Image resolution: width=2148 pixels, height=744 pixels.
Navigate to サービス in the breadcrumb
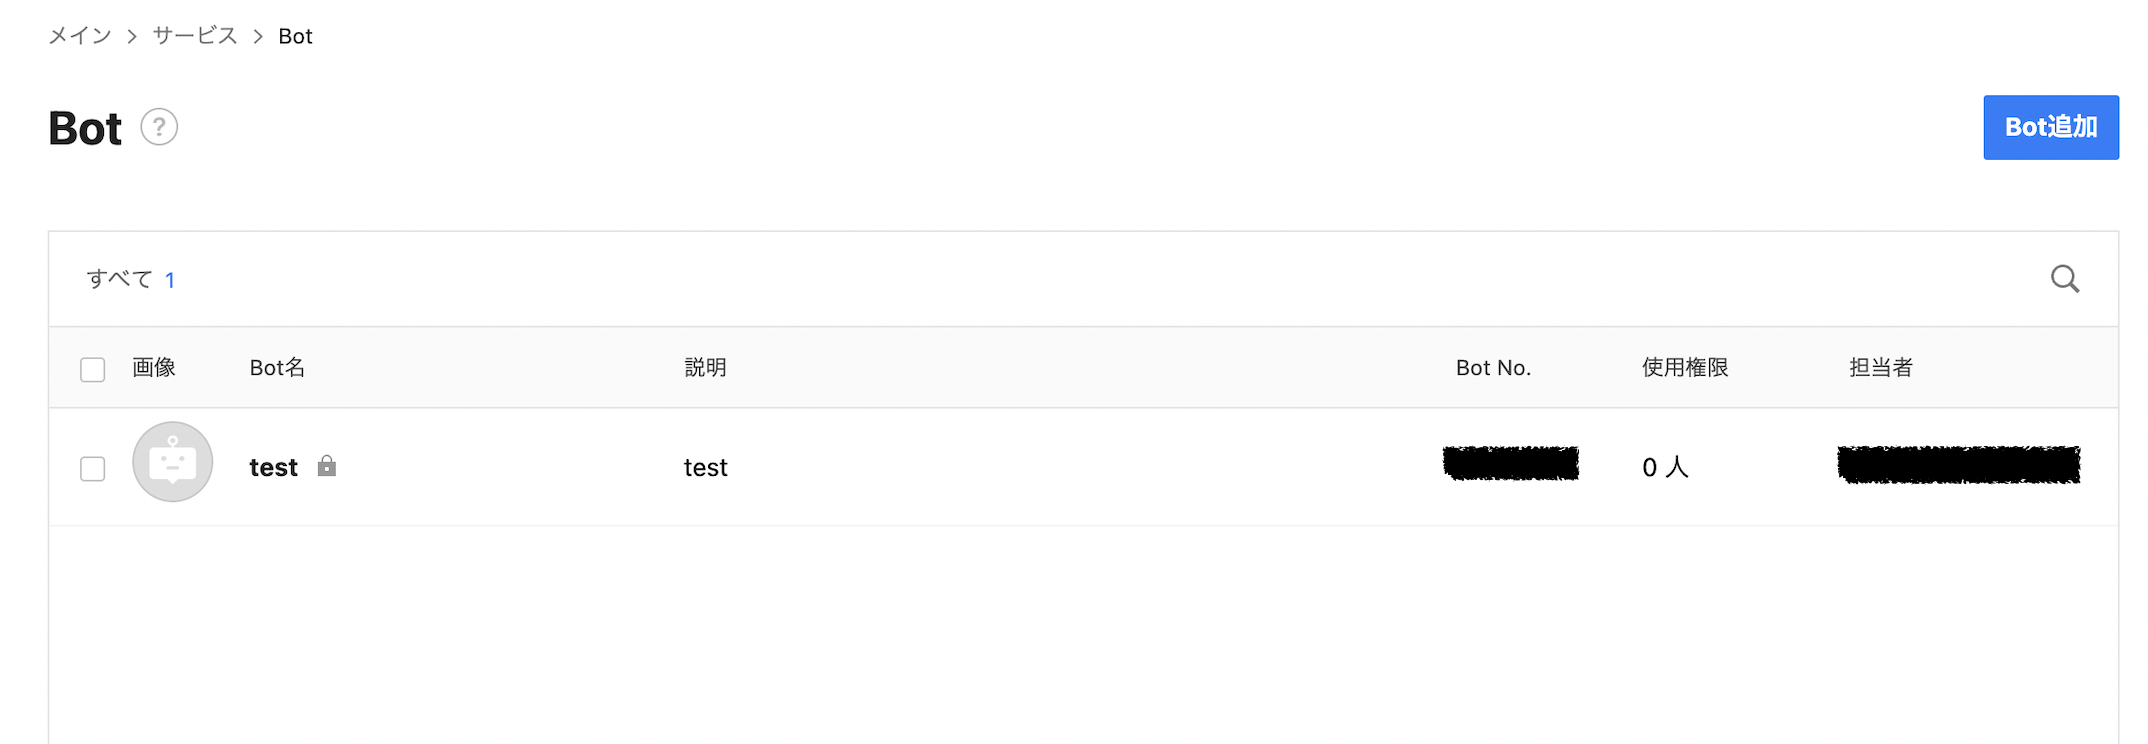click(193, 35)
